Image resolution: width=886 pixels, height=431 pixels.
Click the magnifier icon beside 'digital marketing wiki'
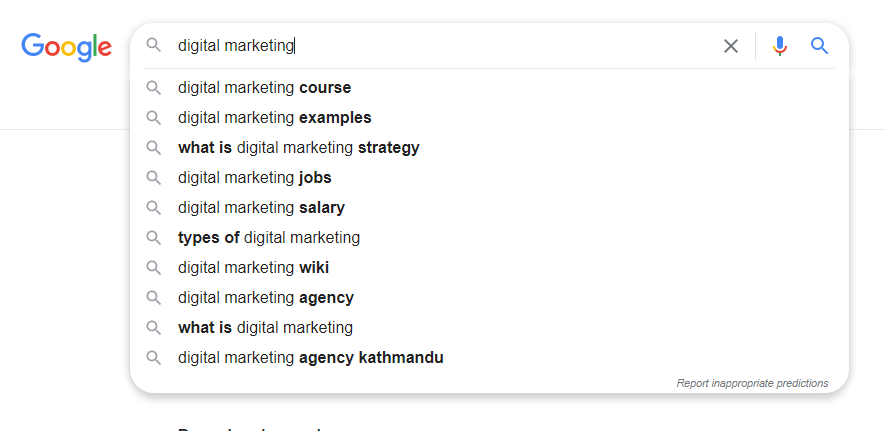point(154,267)
